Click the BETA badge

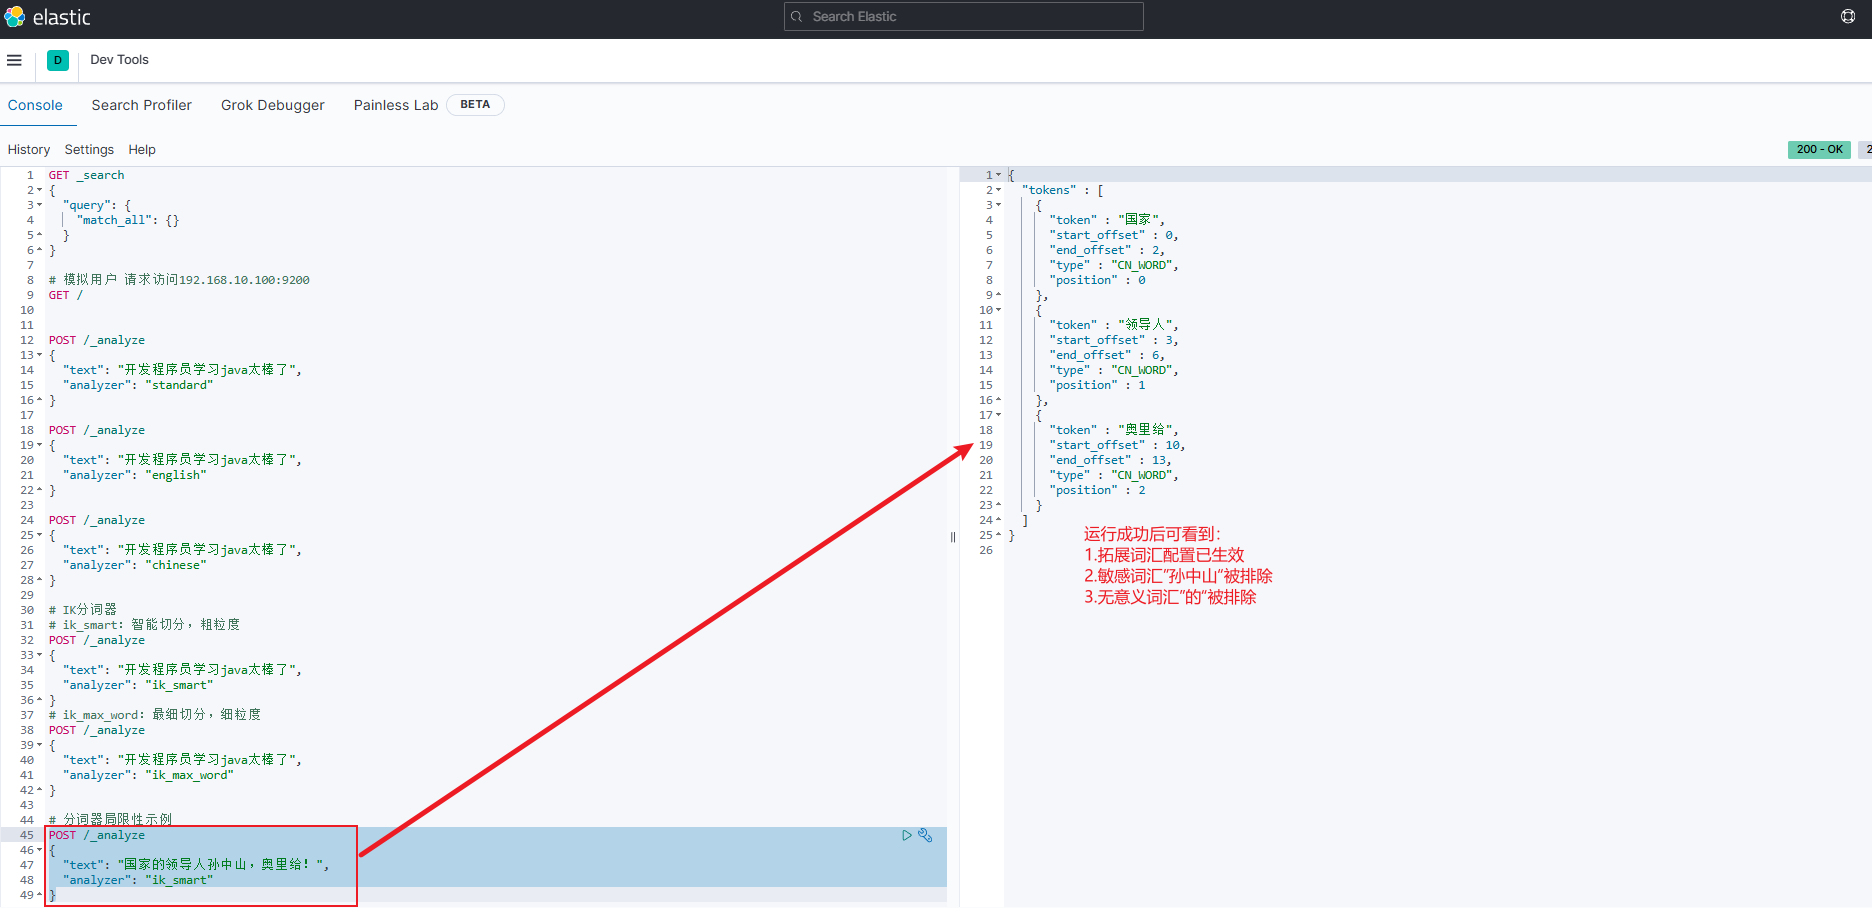475,104
